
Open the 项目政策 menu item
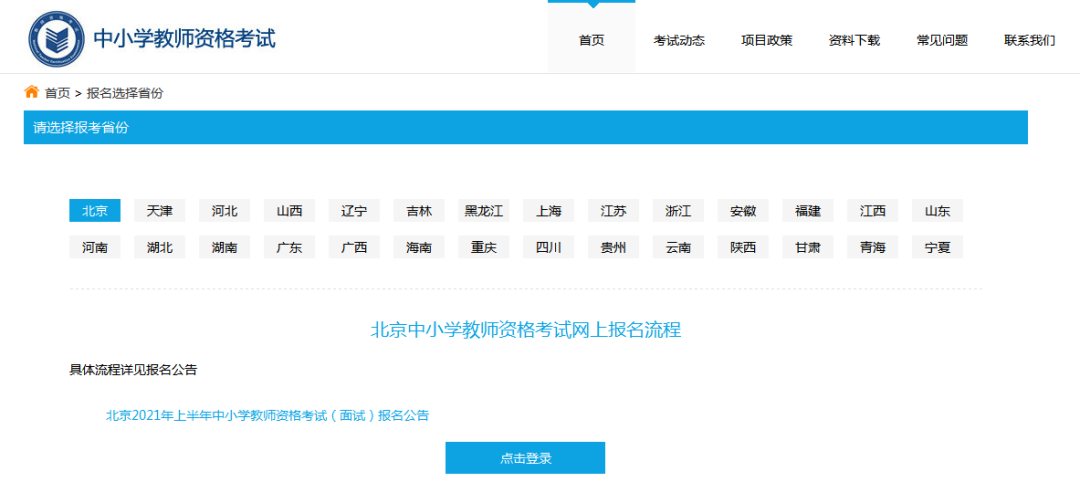766,40
